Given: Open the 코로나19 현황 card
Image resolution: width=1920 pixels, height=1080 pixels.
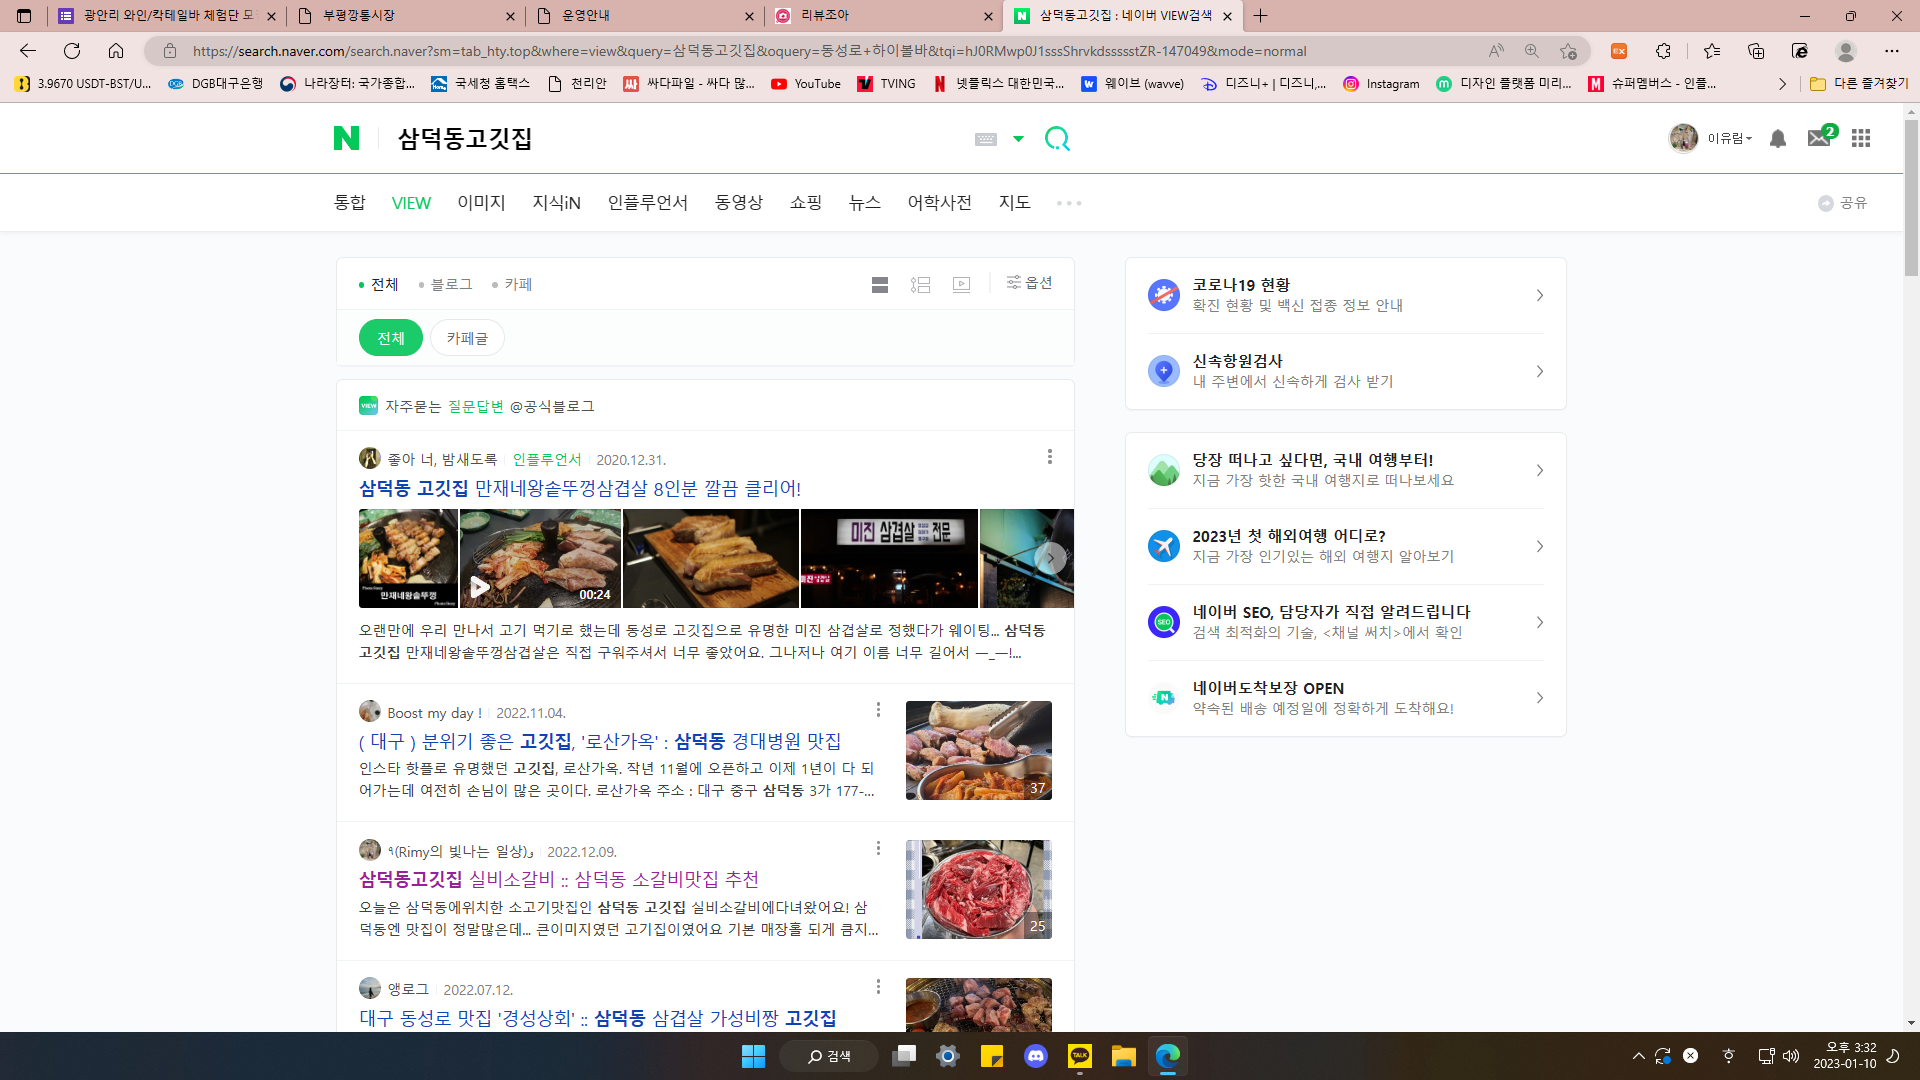Looking at the screenshot, I should point(1345,295).
